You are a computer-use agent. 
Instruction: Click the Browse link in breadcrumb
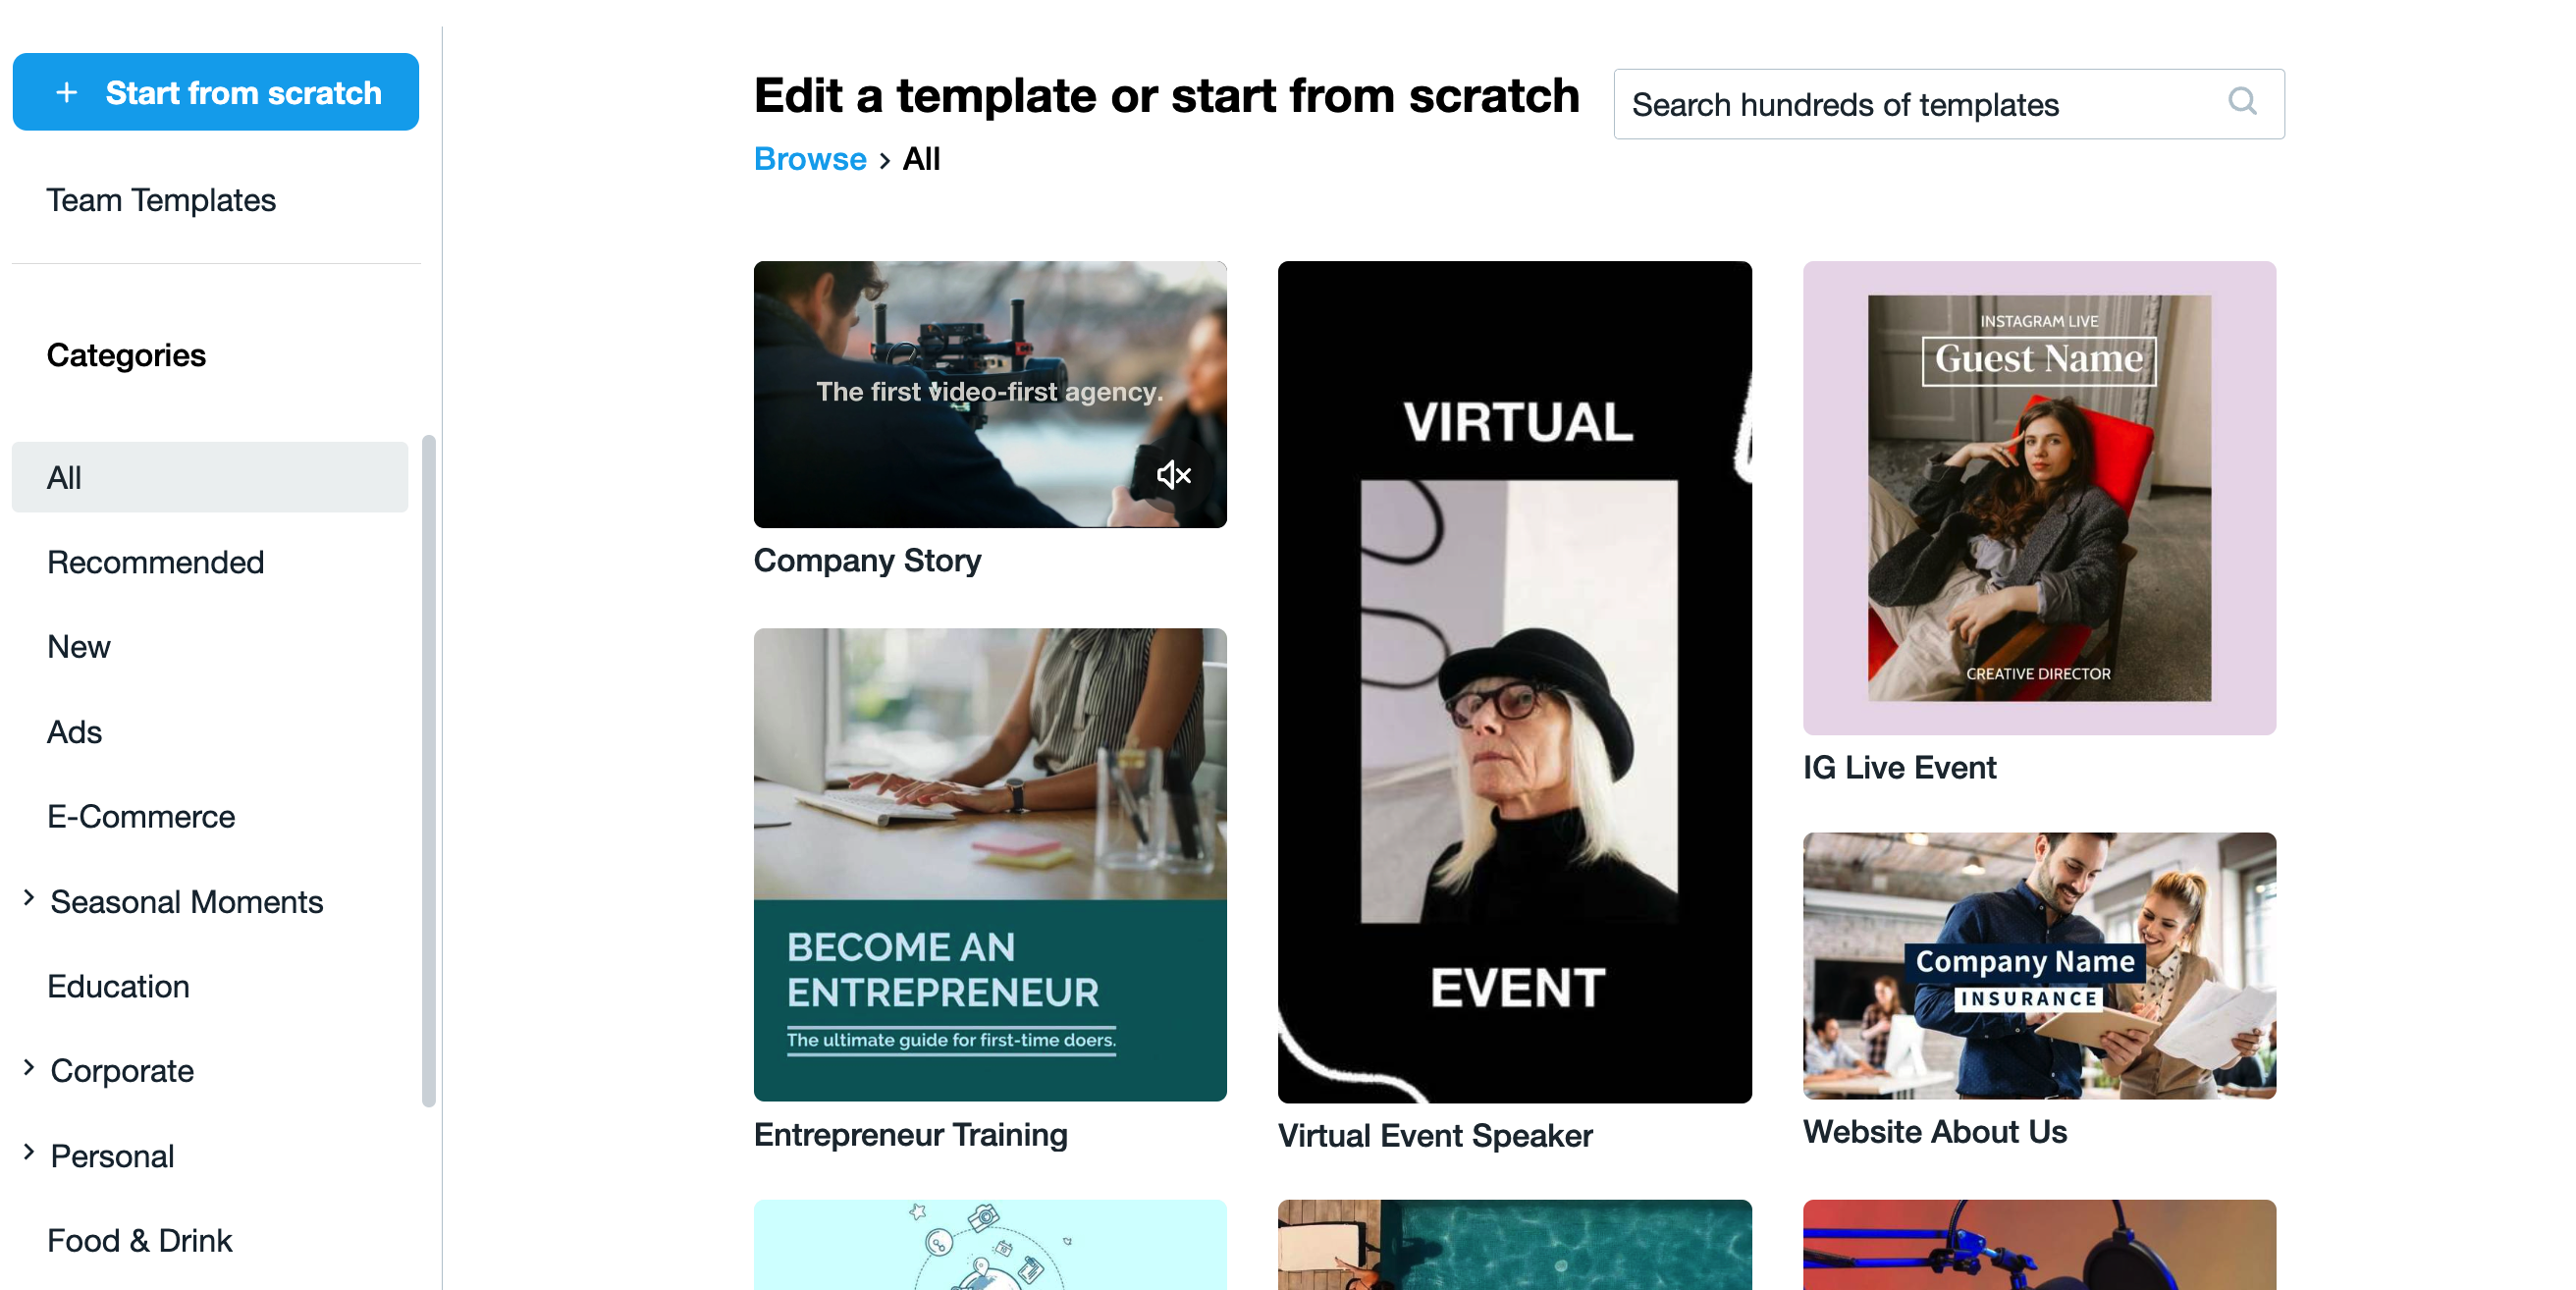(x=809, y=158)
